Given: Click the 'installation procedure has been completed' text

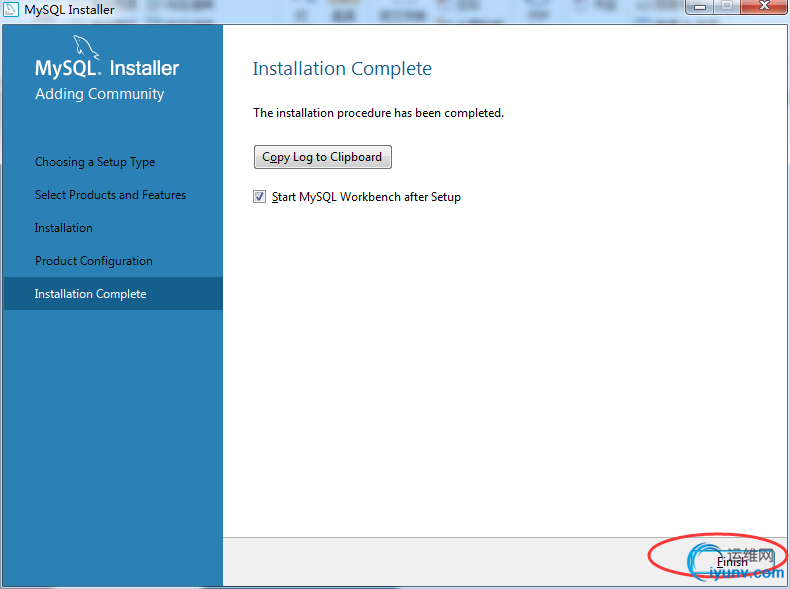Looking at the screenshot, I should click(378, 113).
